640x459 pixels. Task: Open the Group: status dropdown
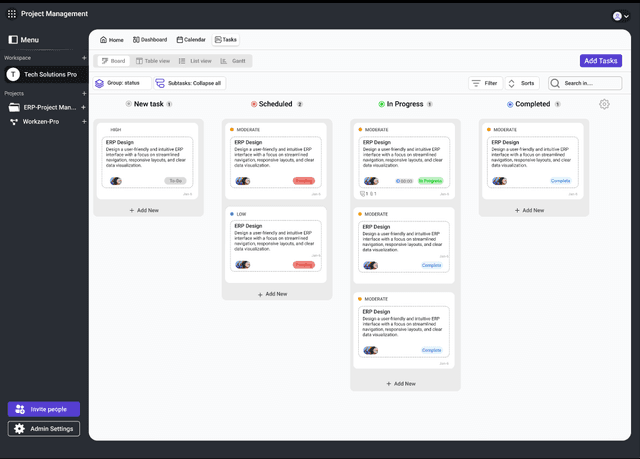tap(122, 83)
